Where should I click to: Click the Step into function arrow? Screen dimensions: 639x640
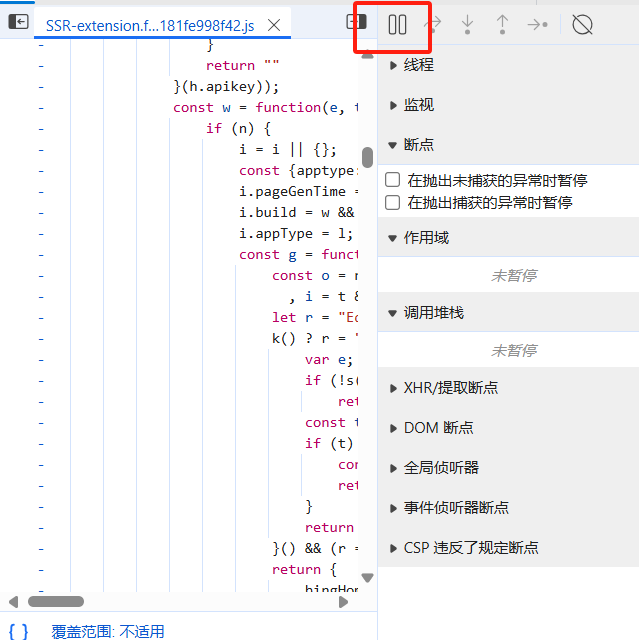(468, 25)
